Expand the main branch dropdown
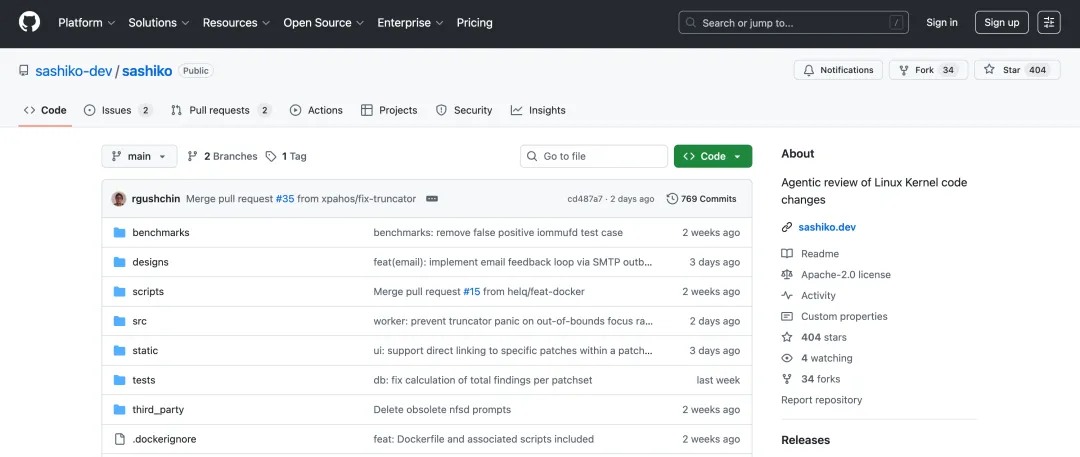This screenshot has width=1080, height=457. tap(139, 156)
